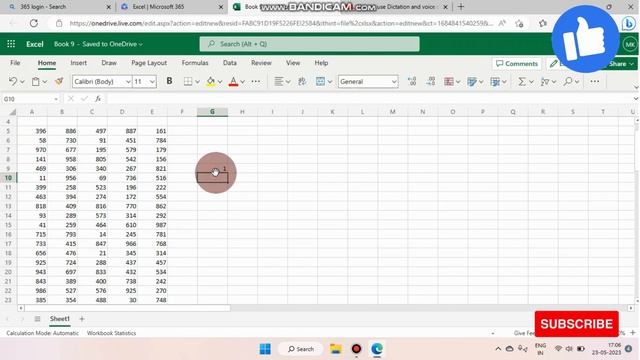
Task: Click the Book 9 file name
Action: [x=64, y=44]
